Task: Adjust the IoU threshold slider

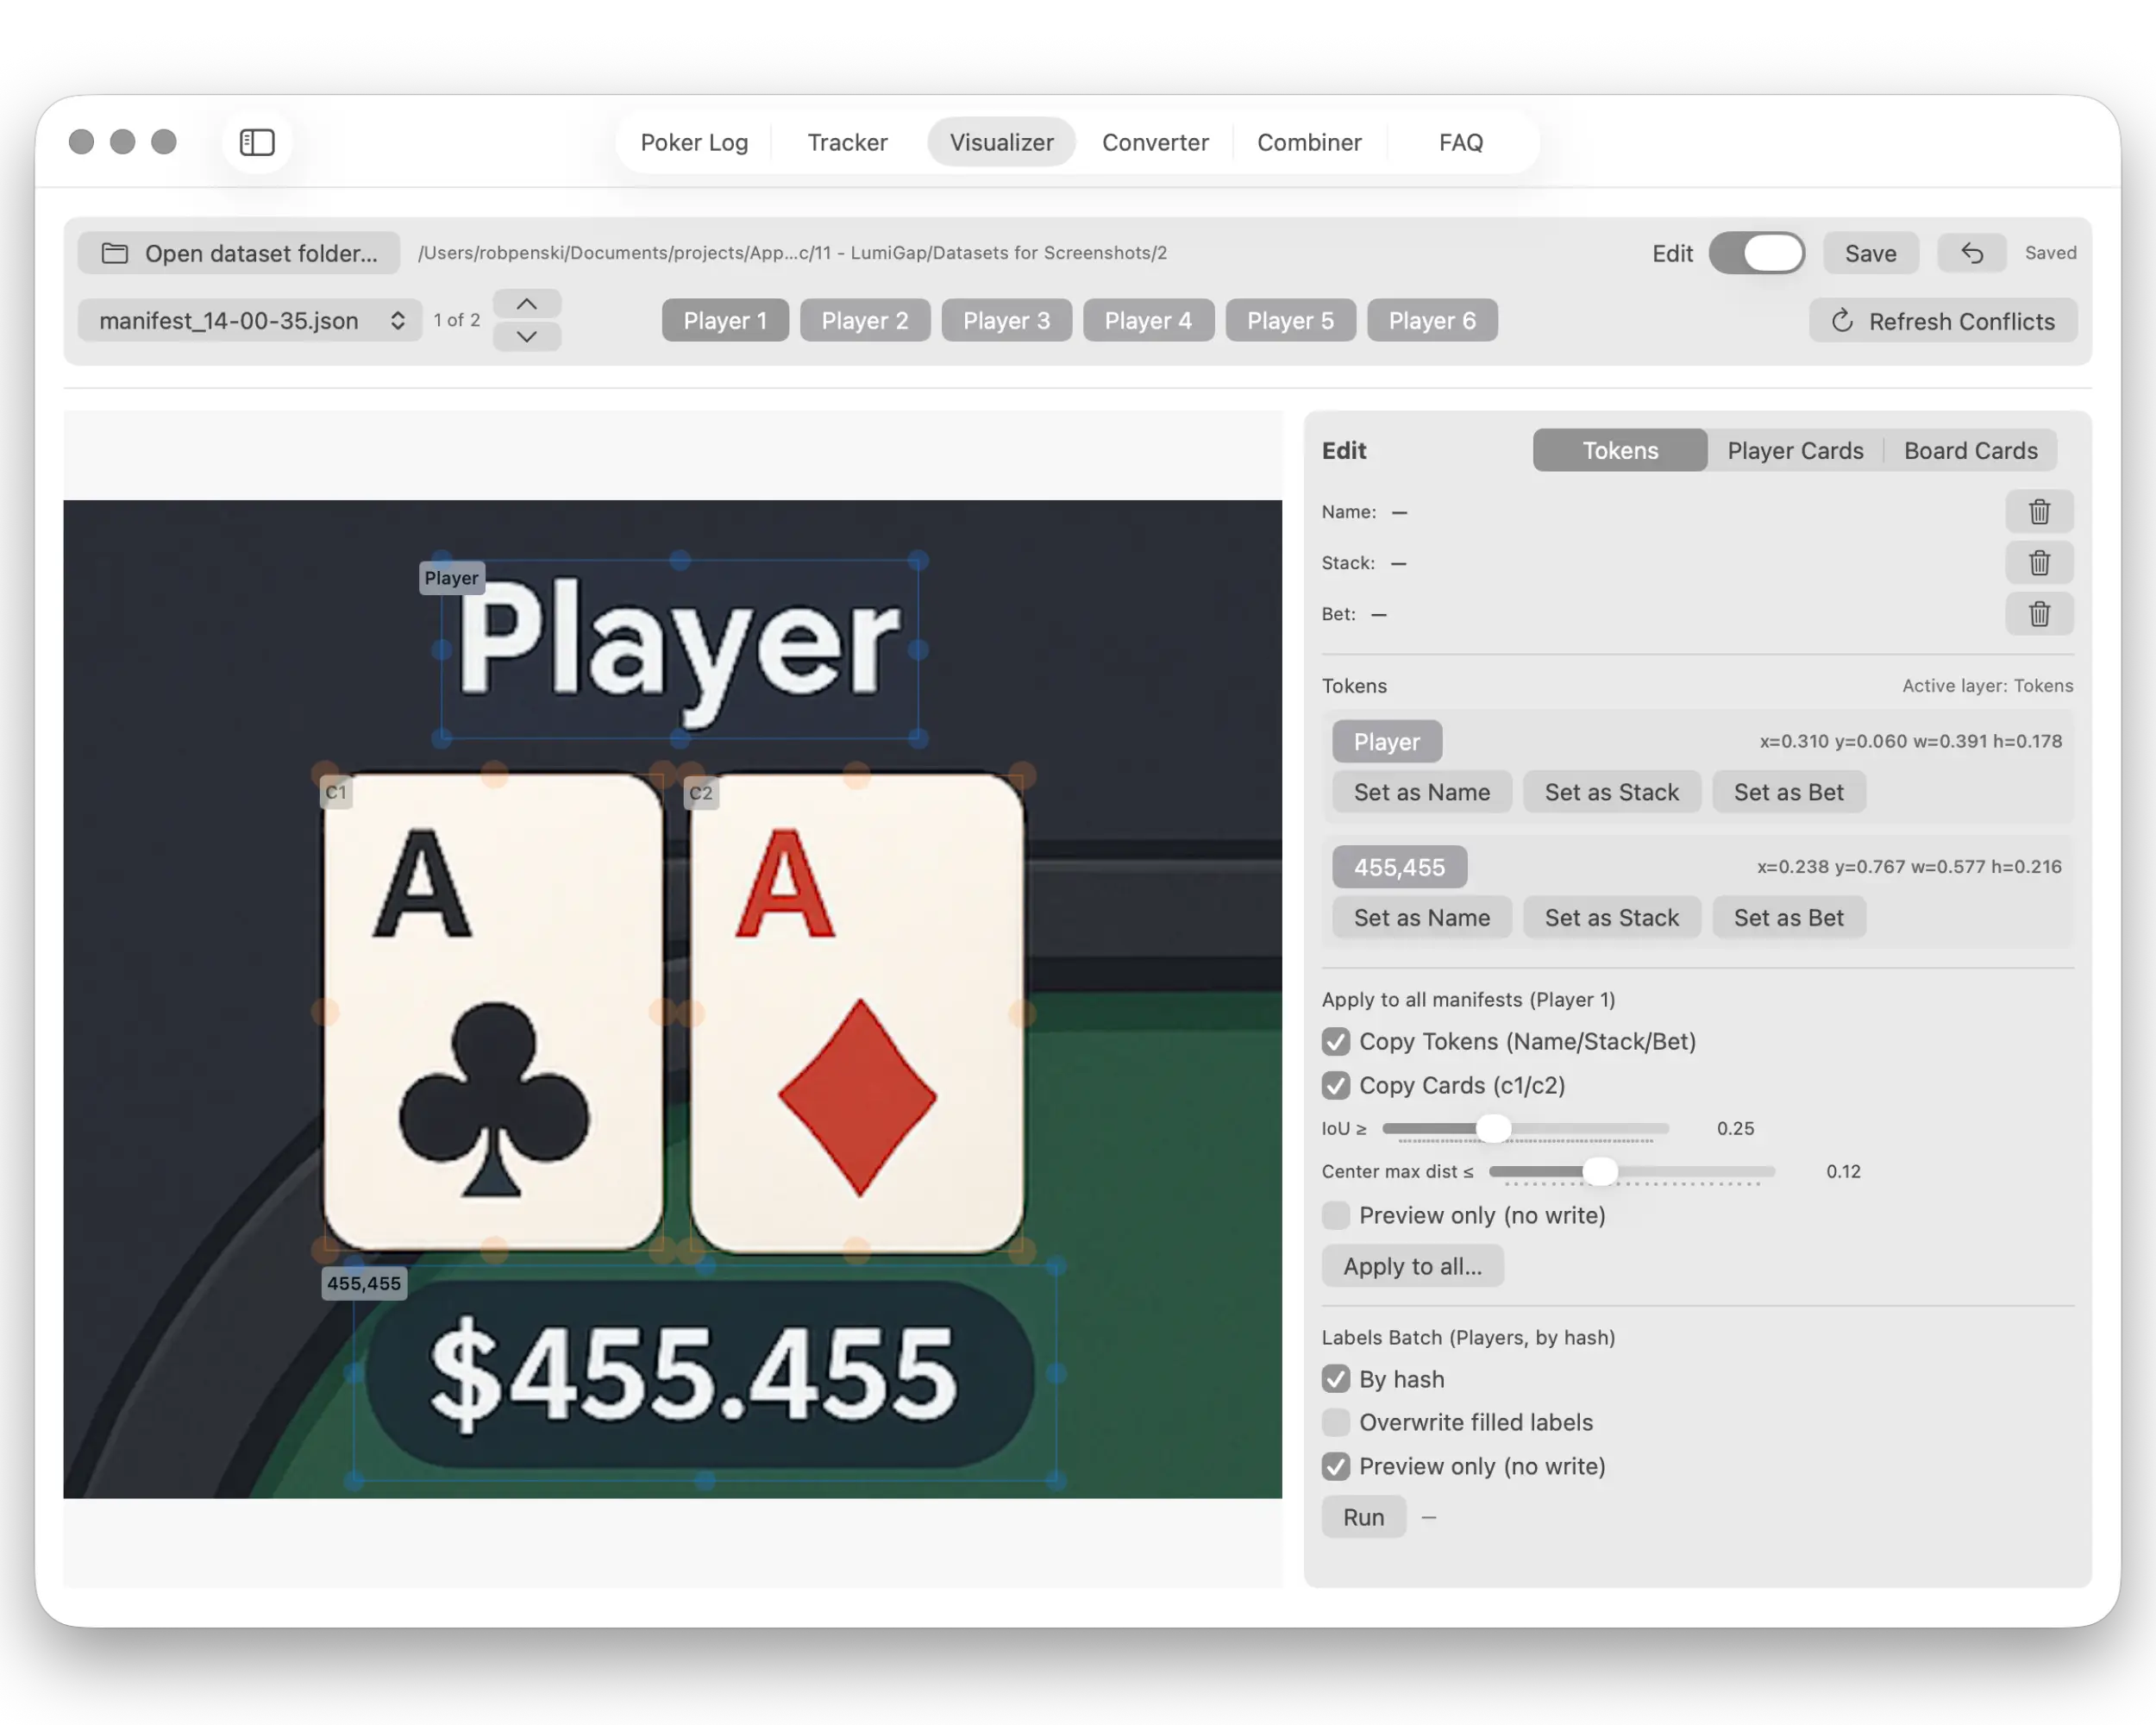Action: pos(1494,1128)
